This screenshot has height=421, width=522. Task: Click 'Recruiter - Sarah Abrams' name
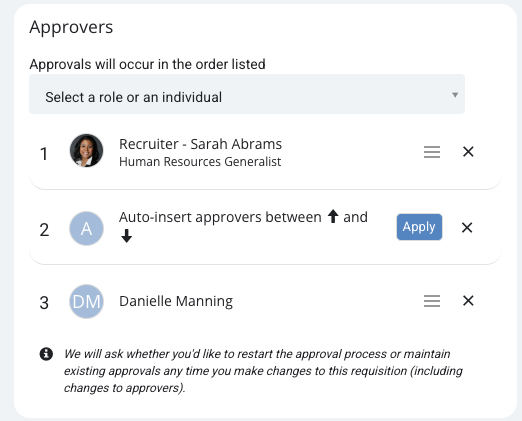(x=200, y=144)
